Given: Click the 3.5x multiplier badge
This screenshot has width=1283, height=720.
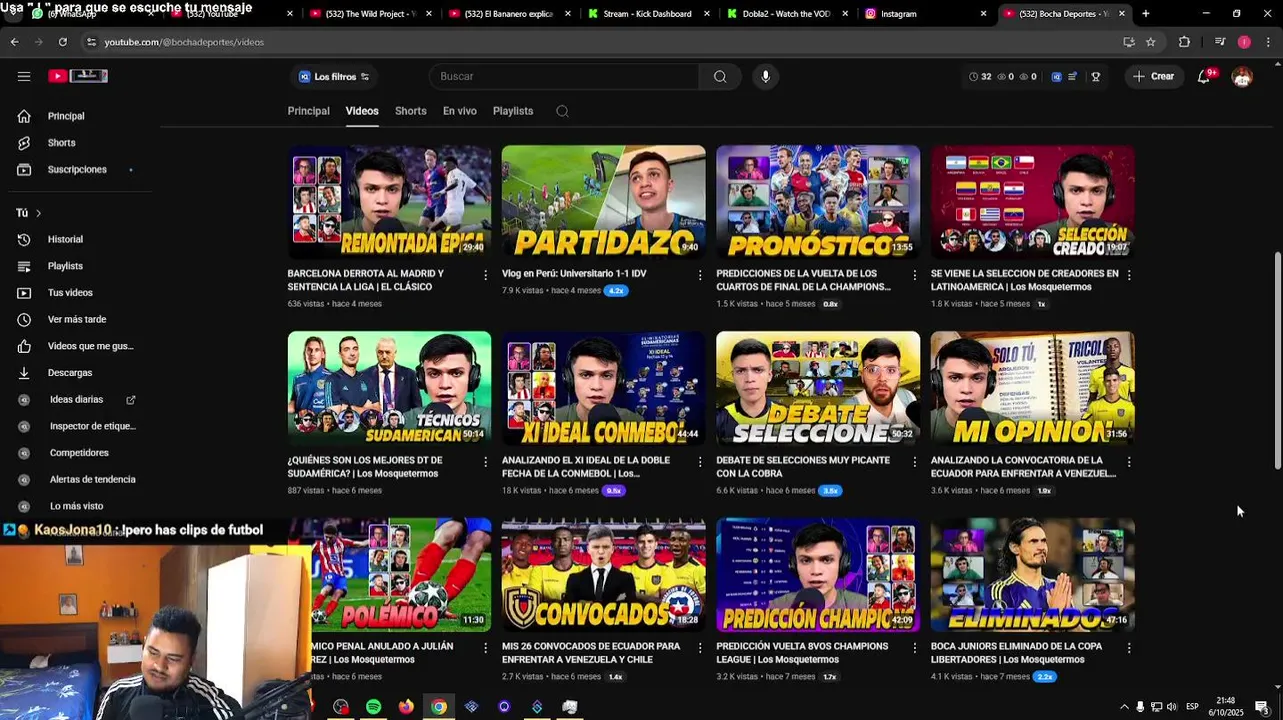Looking at the screenshot, I should [830, 491].
